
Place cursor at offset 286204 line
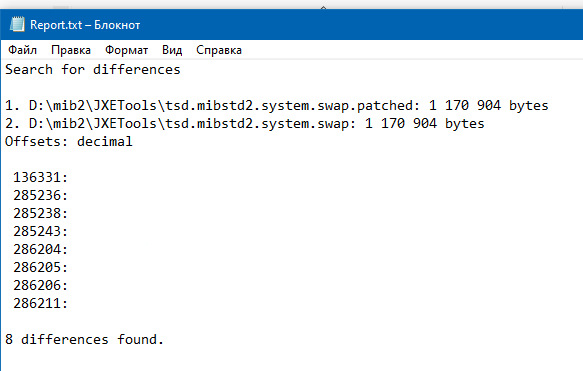pos(41,249)
